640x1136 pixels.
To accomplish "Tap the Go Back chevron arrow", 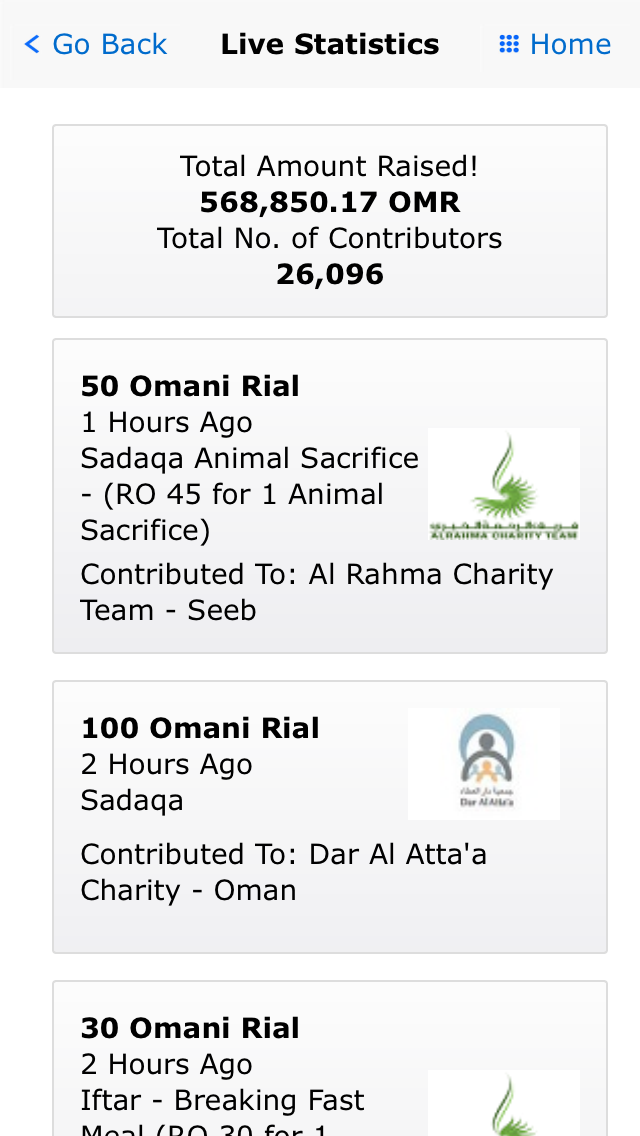I will [32, 44].
